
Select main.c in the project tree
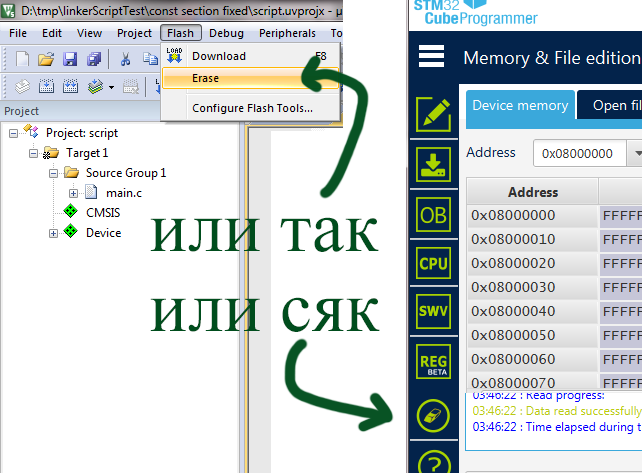[124, 193]
